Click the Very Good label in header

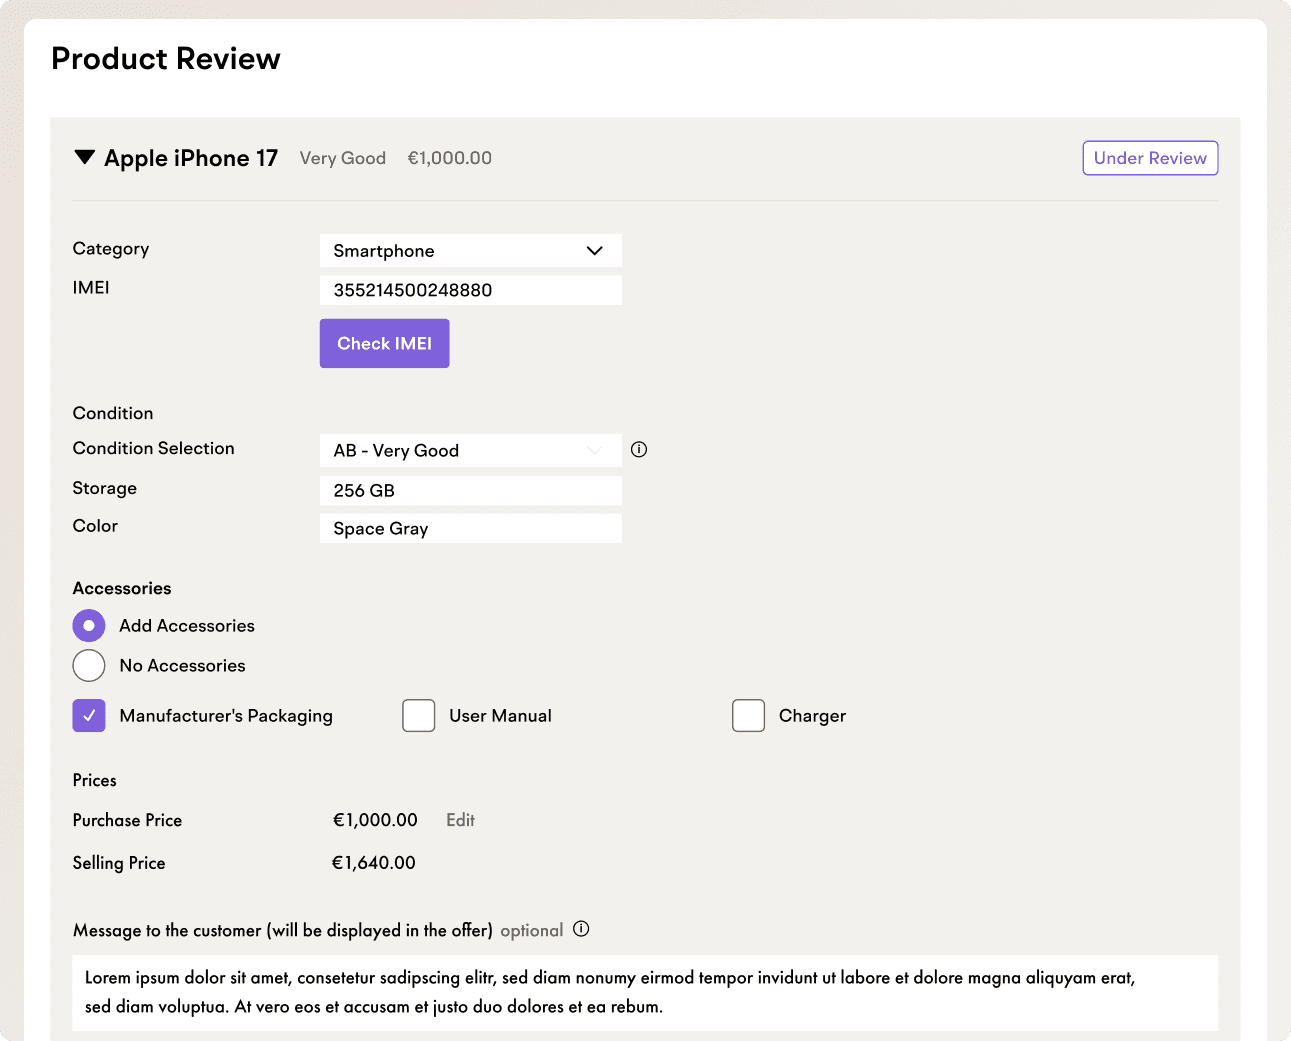point(343,158)
